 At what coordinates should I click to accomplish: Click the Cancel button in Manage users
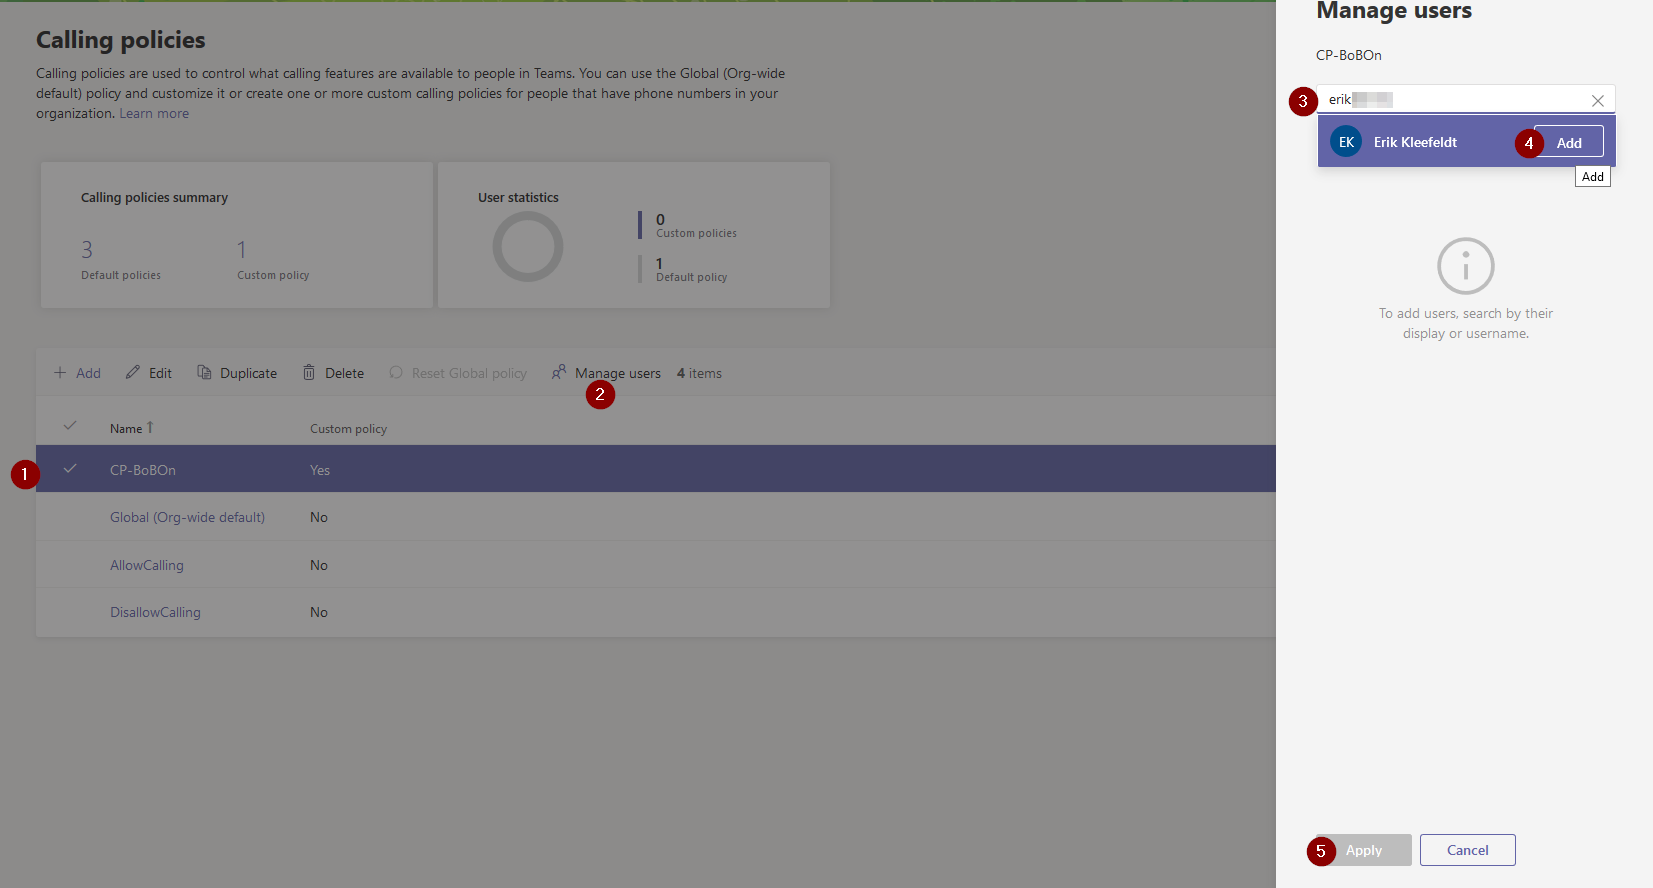(x=1467, y=850)
